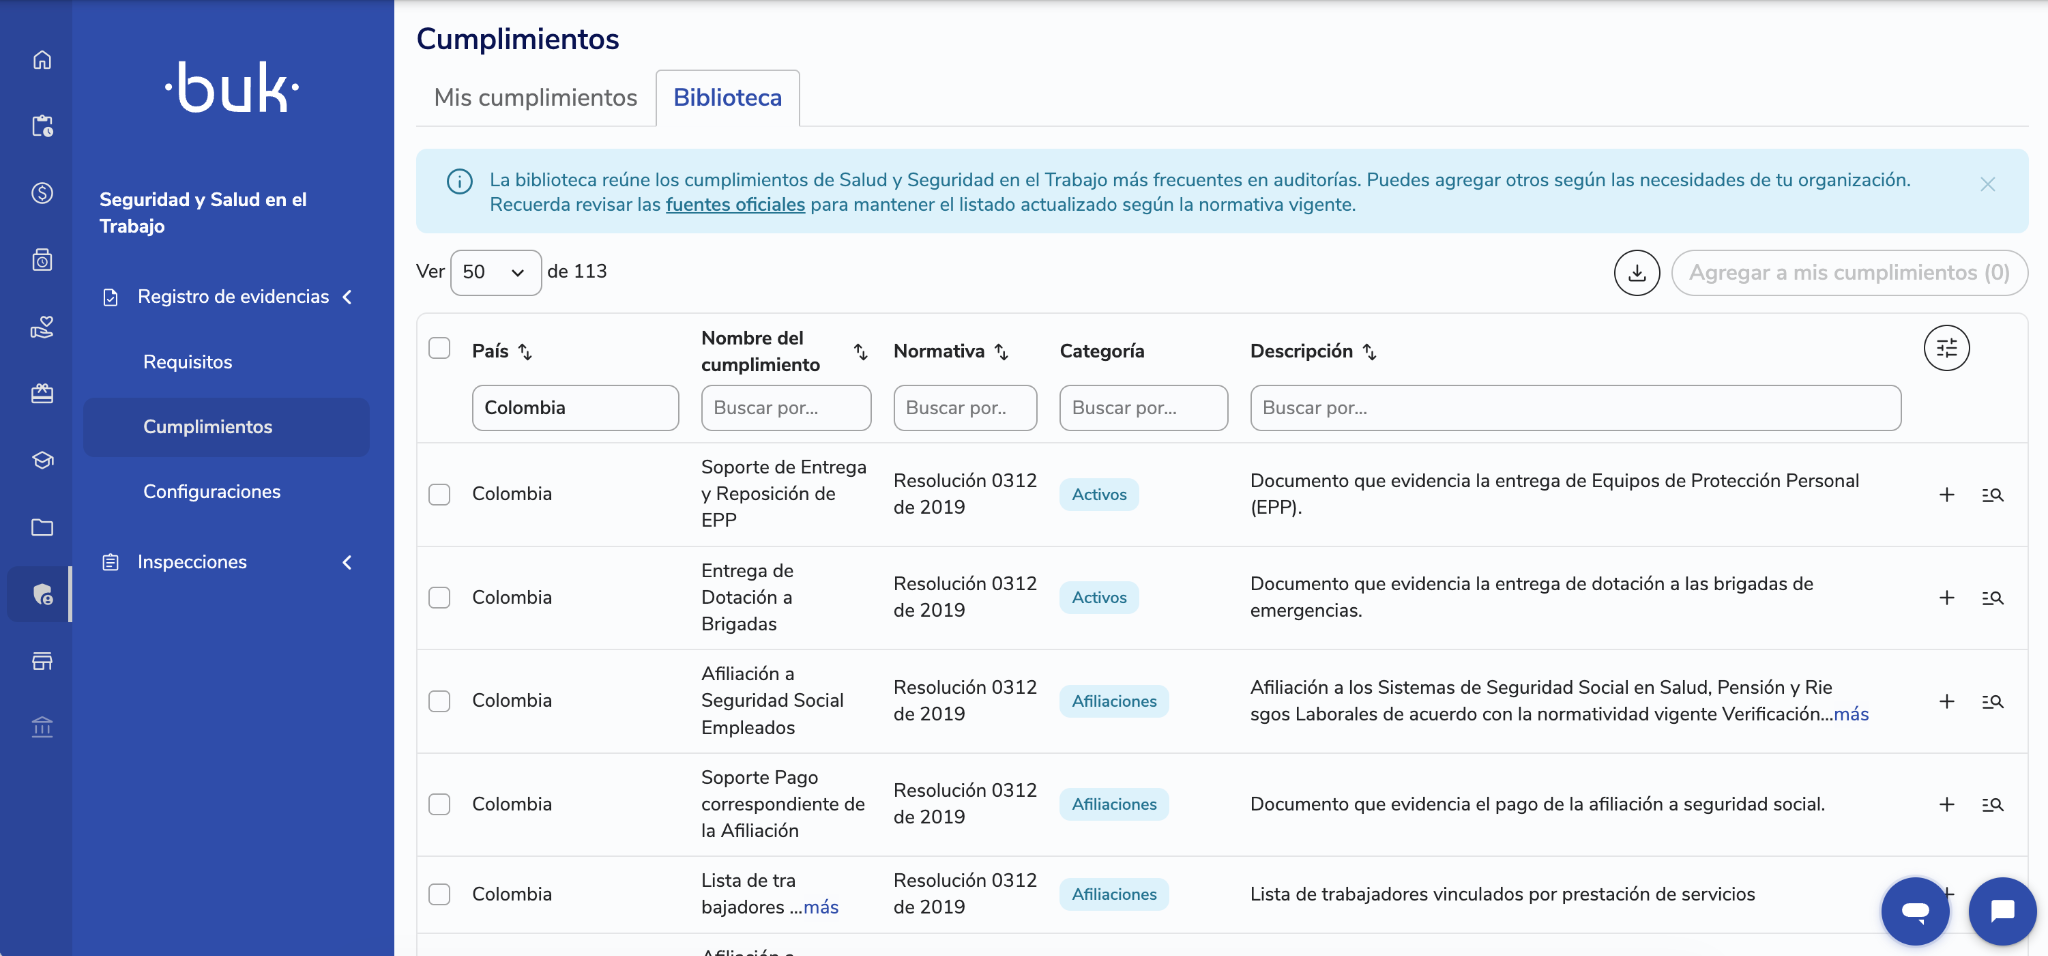Open Requisitos in the sidebar
The image size is (2048, 956).
click(x=188, y=362)
